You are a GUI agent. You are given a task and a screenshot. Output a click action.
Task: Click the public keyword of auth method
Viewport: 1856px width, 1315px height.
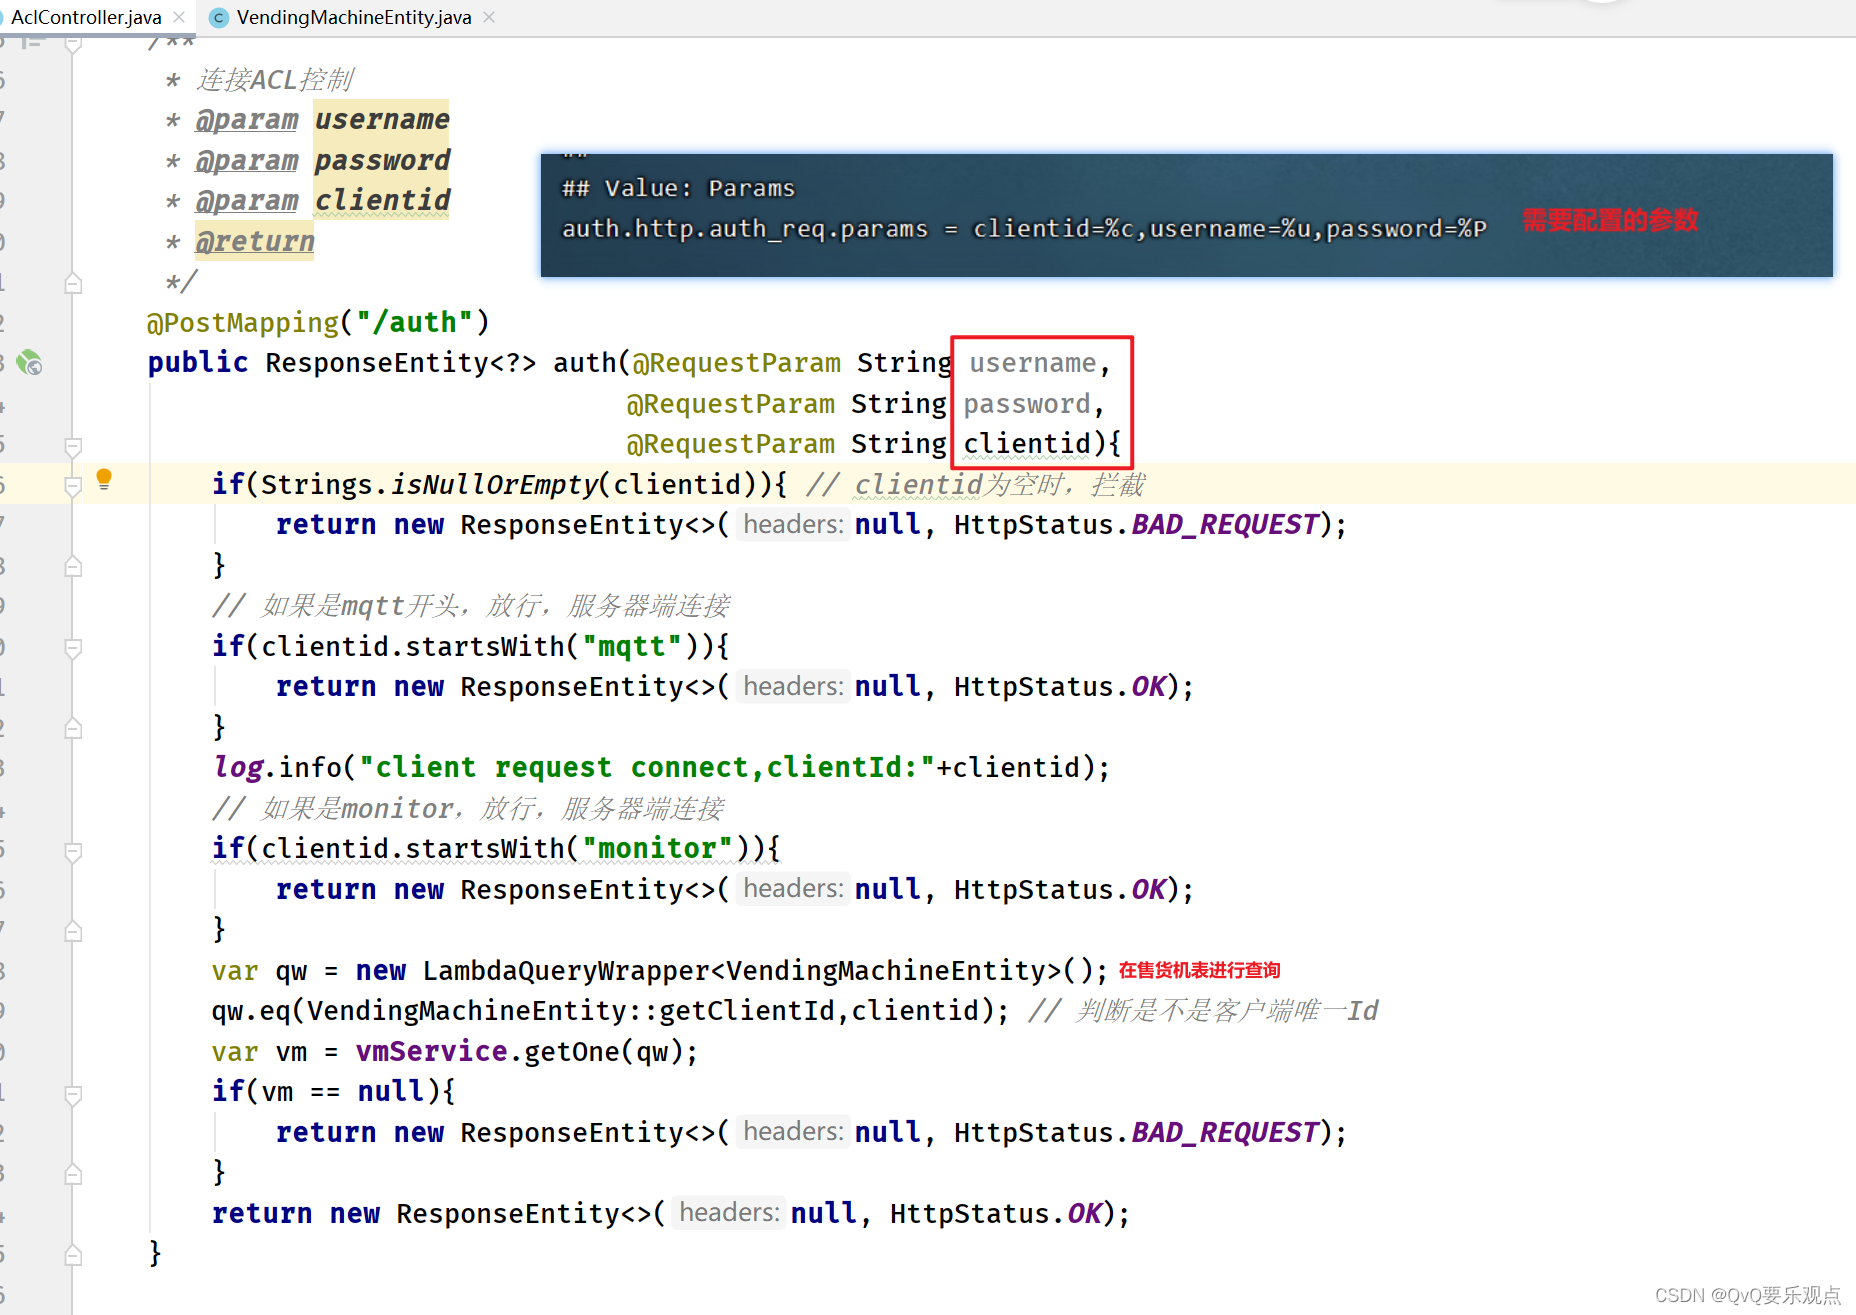pos(198,363)
